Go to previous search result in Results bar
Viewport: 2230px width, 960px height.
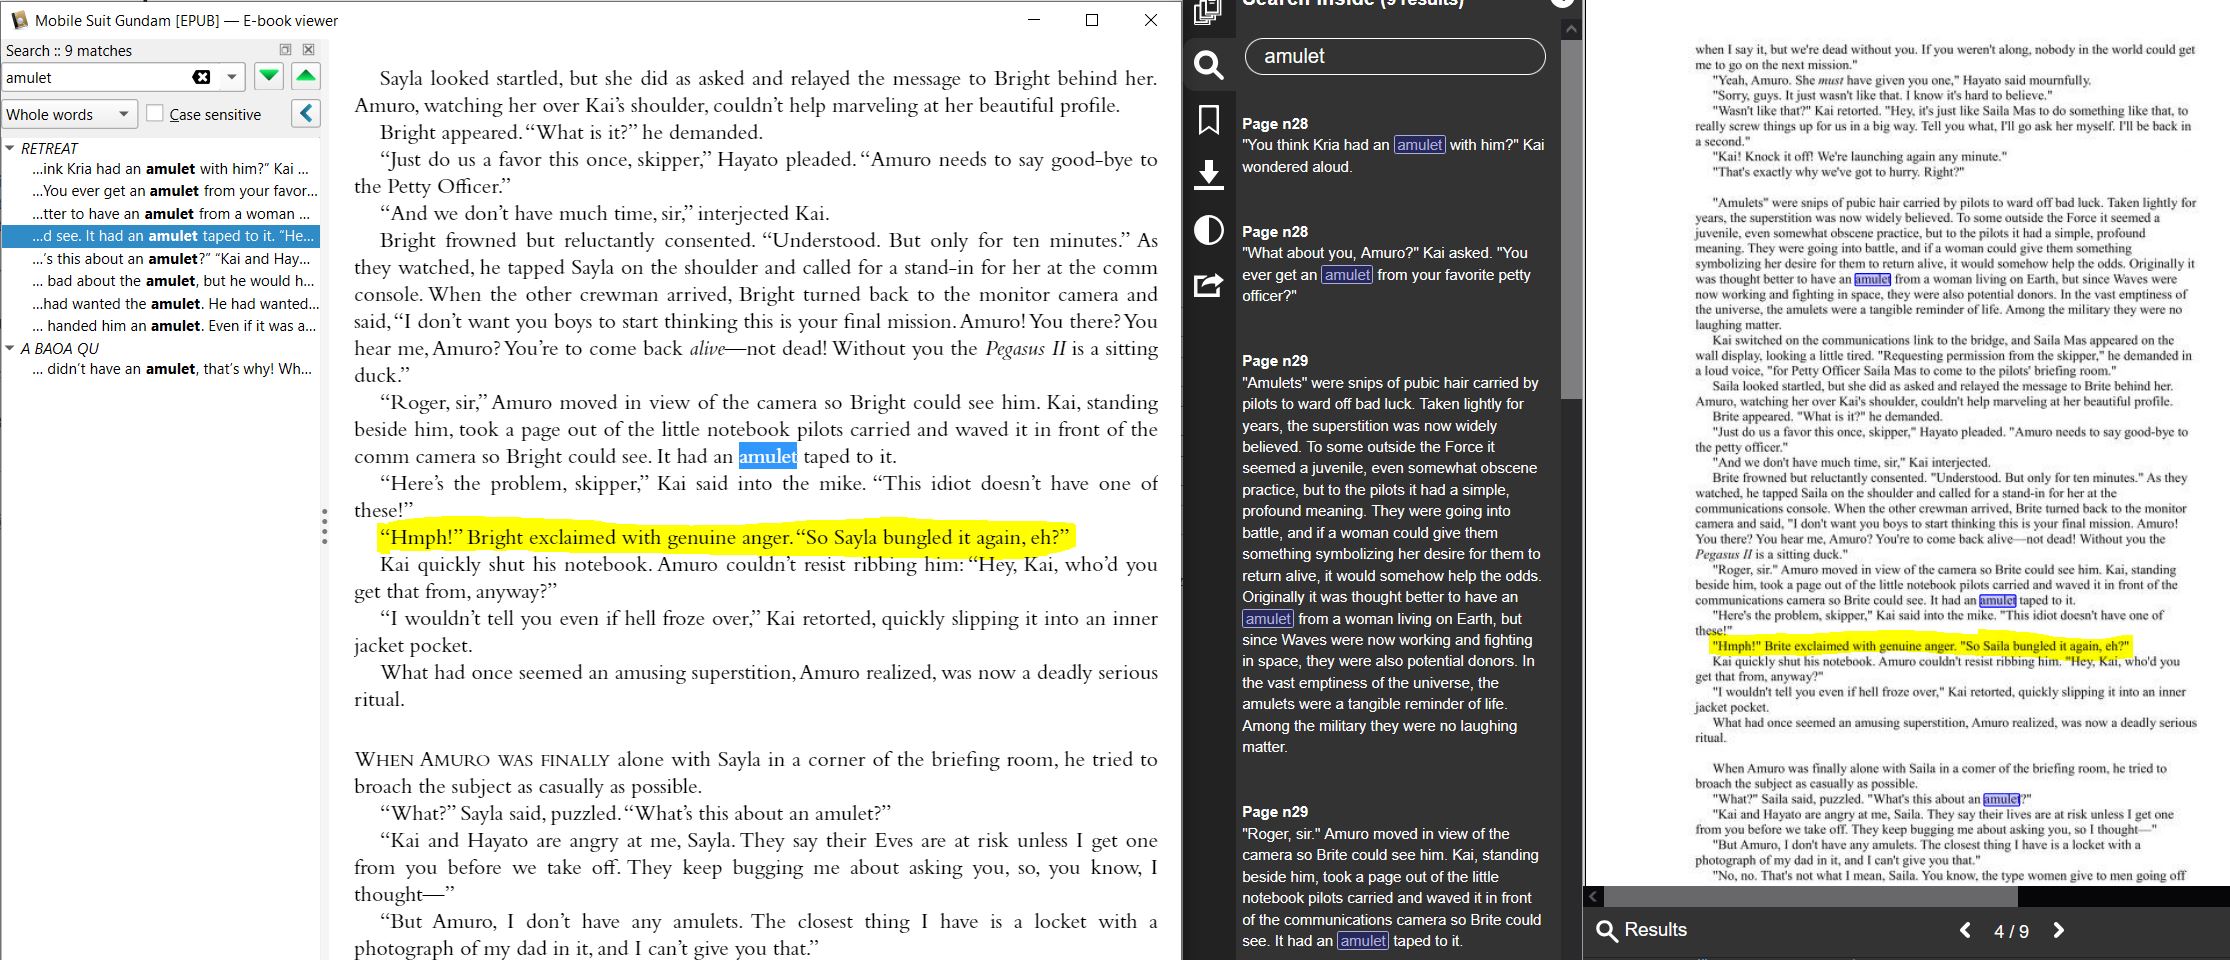[1965, 930]
